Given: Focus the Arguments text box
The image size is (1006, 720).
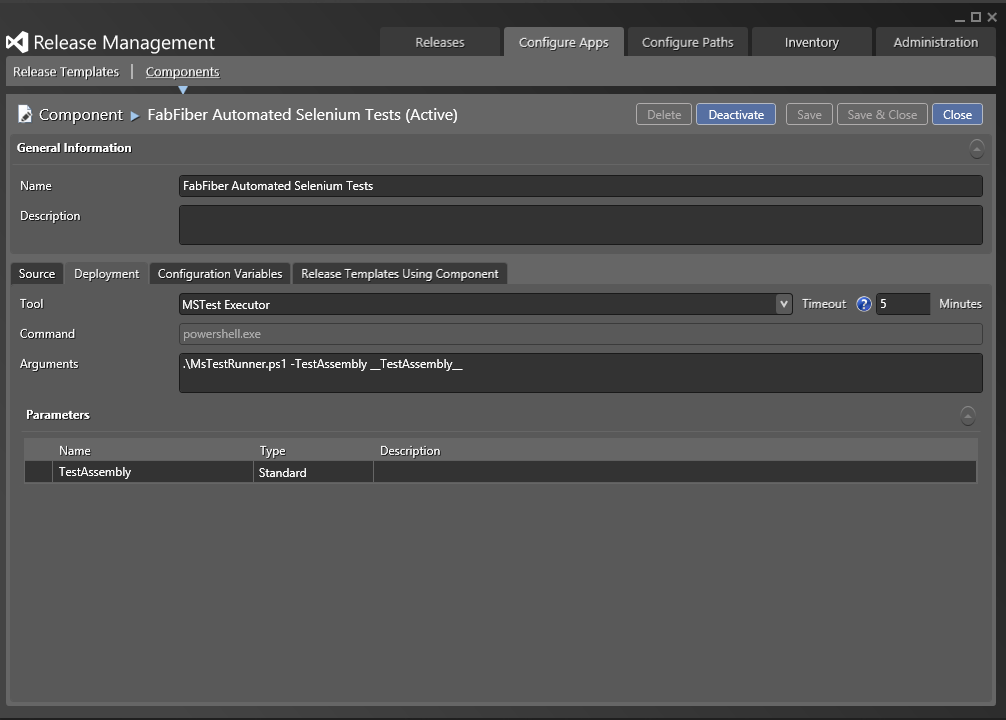Looking at the screenshot, I should (581, 373).
